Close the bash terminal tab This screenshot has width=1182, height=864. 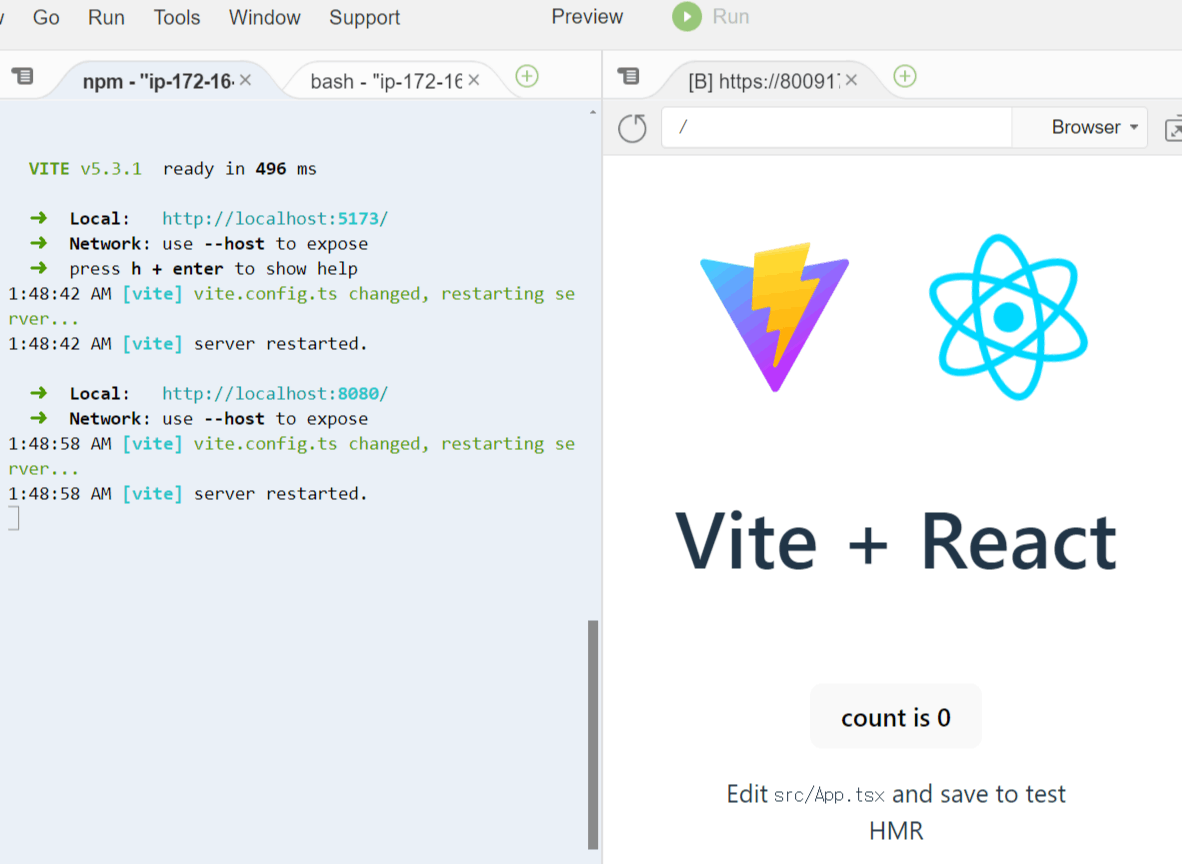pyautogui.click(x=473, y=80)
